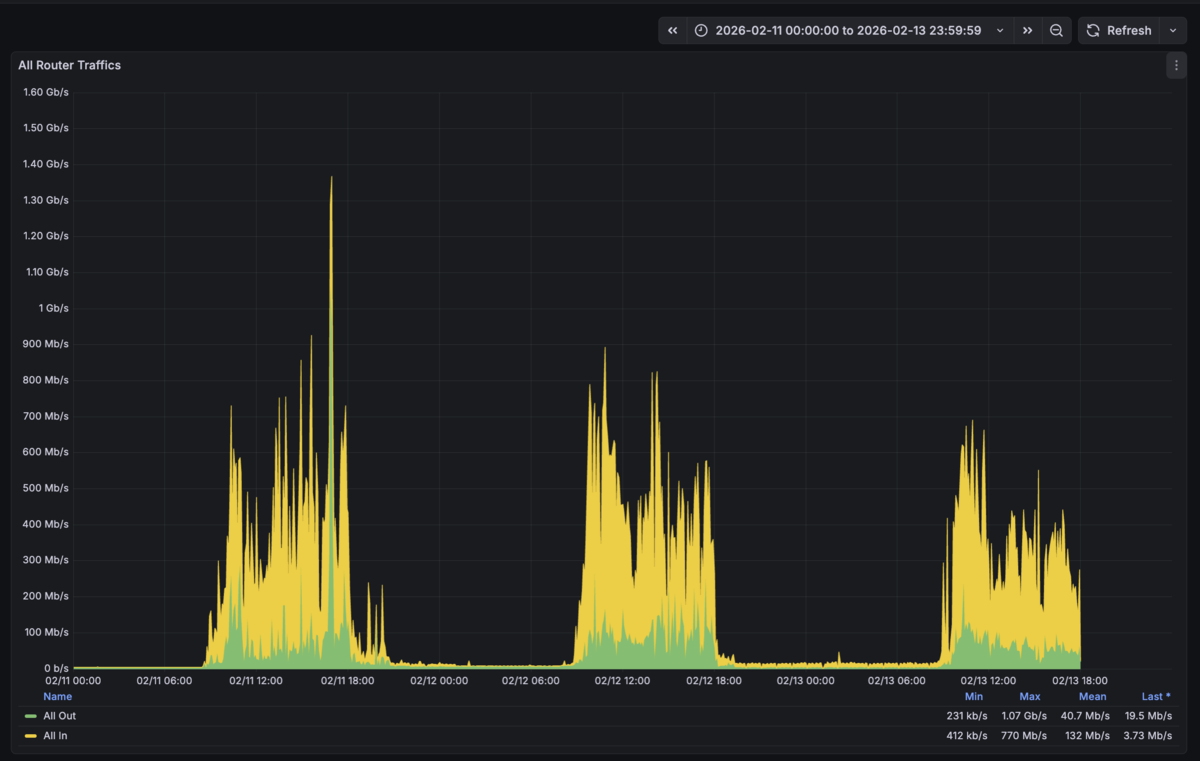The image size is (1200, 761).
Task: Sort legend by Mean column
Action: click(1093, 696)
